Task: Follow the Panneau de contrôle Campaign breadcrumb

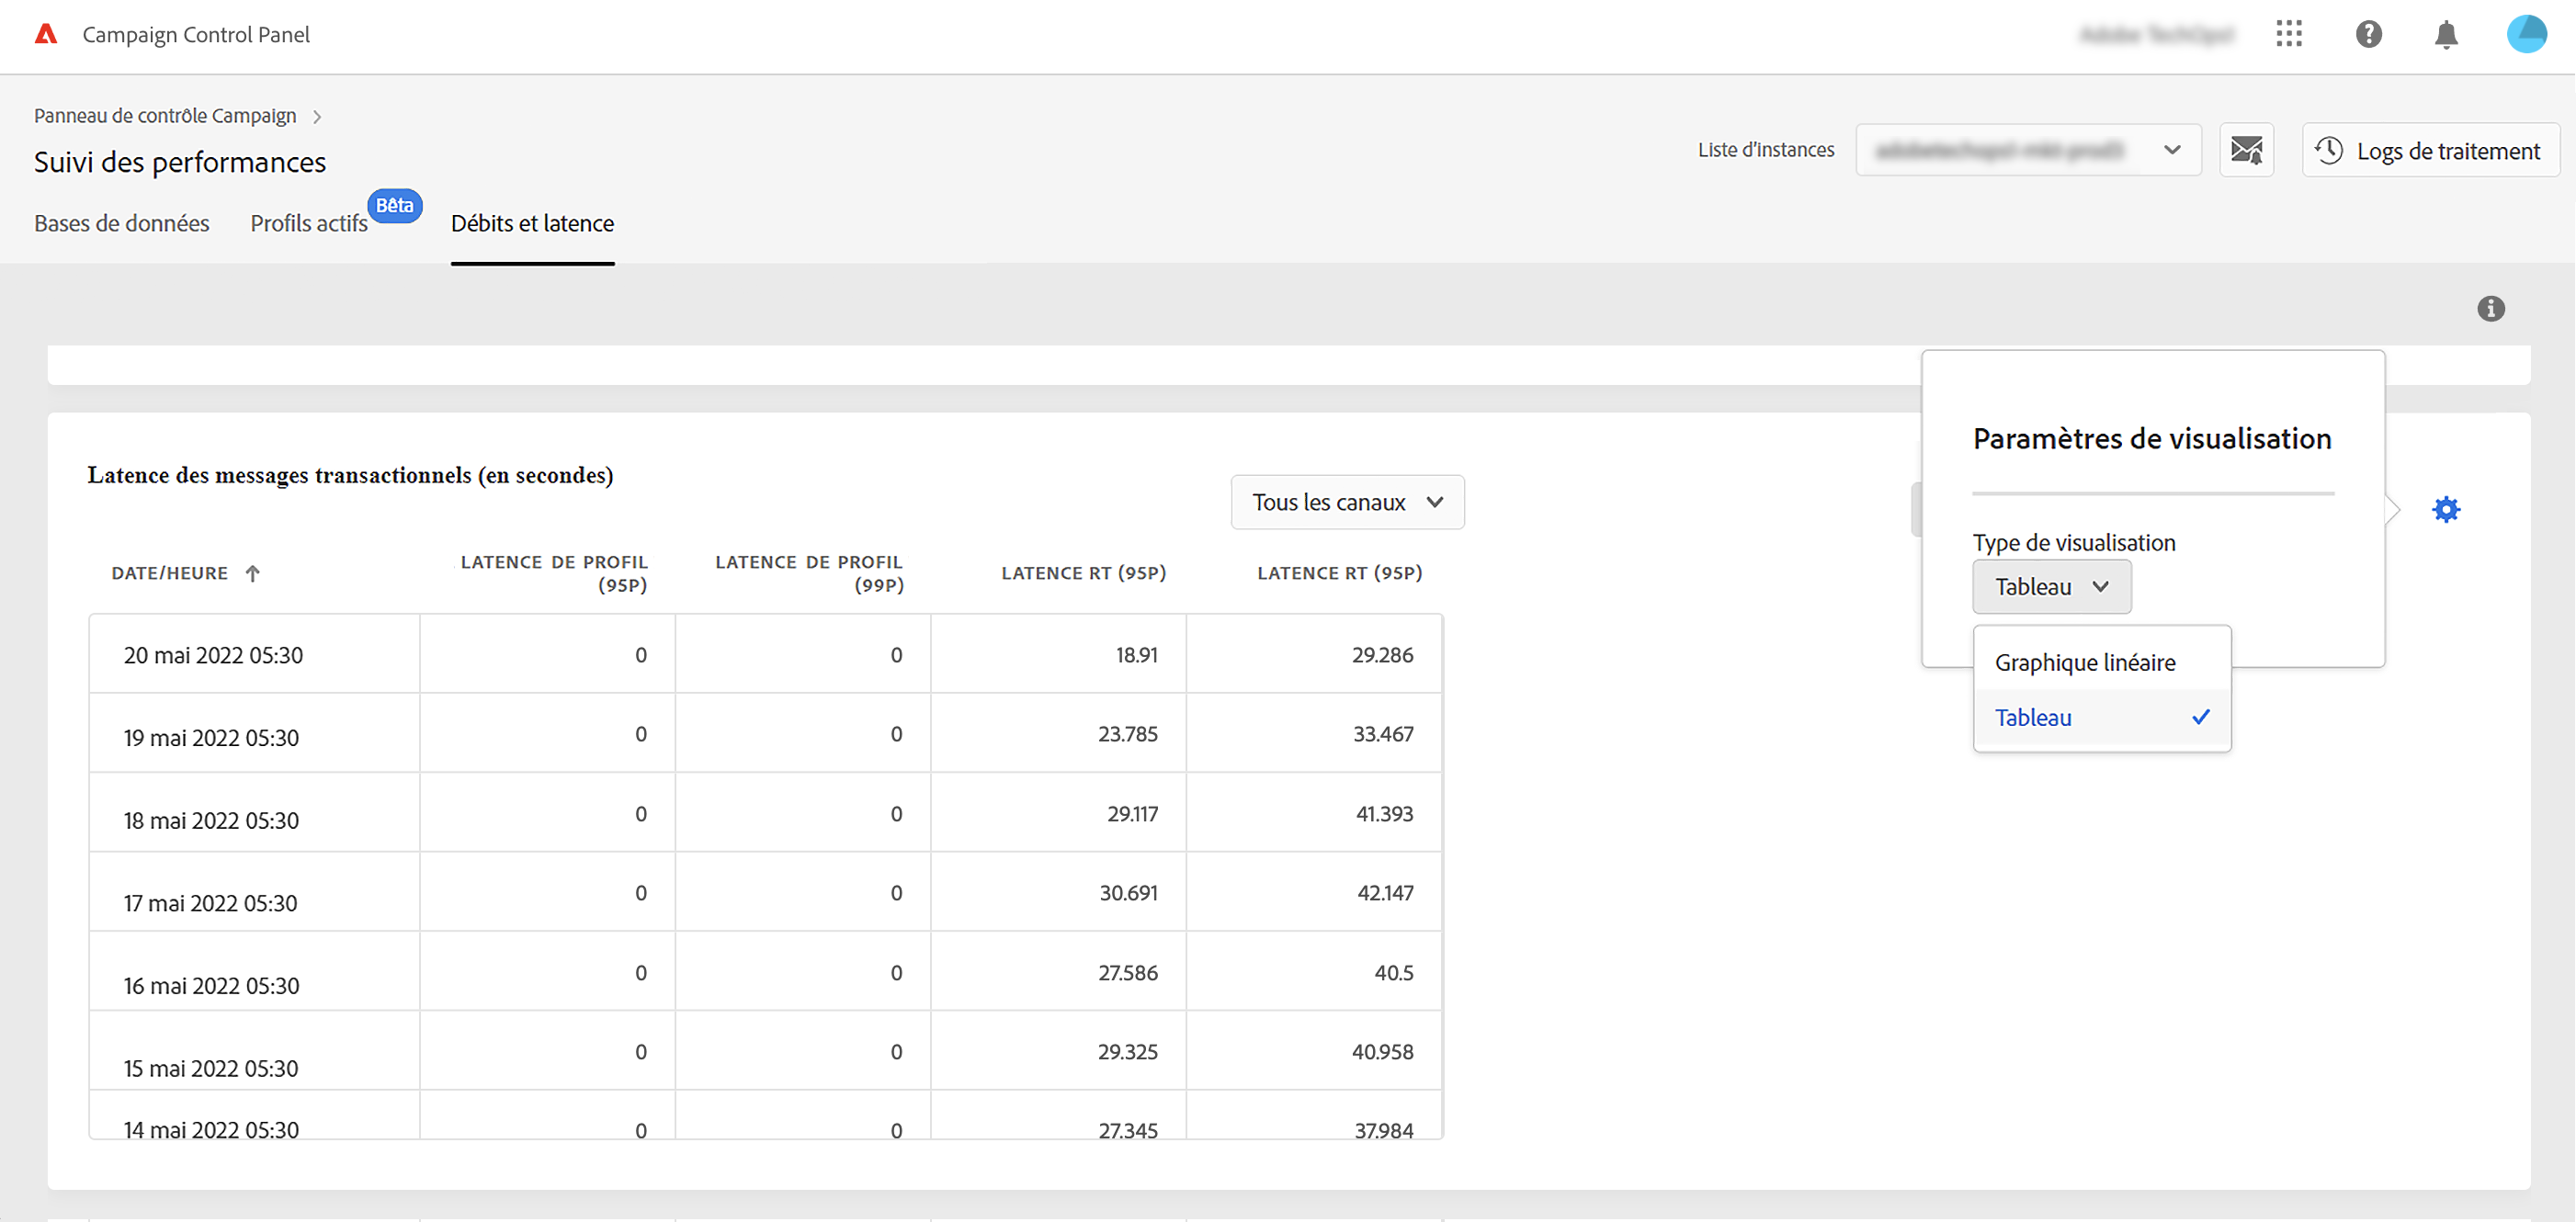Action: coord(165,116)
